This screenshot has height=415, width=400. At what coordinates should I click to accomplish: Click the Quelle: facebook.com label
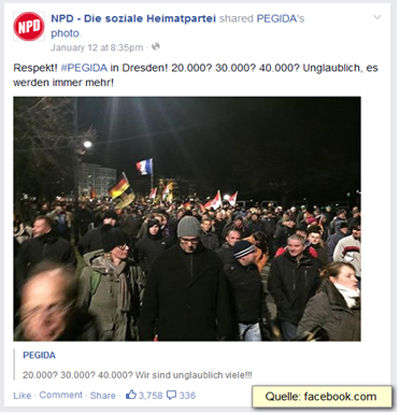click(x=322, y=397)
